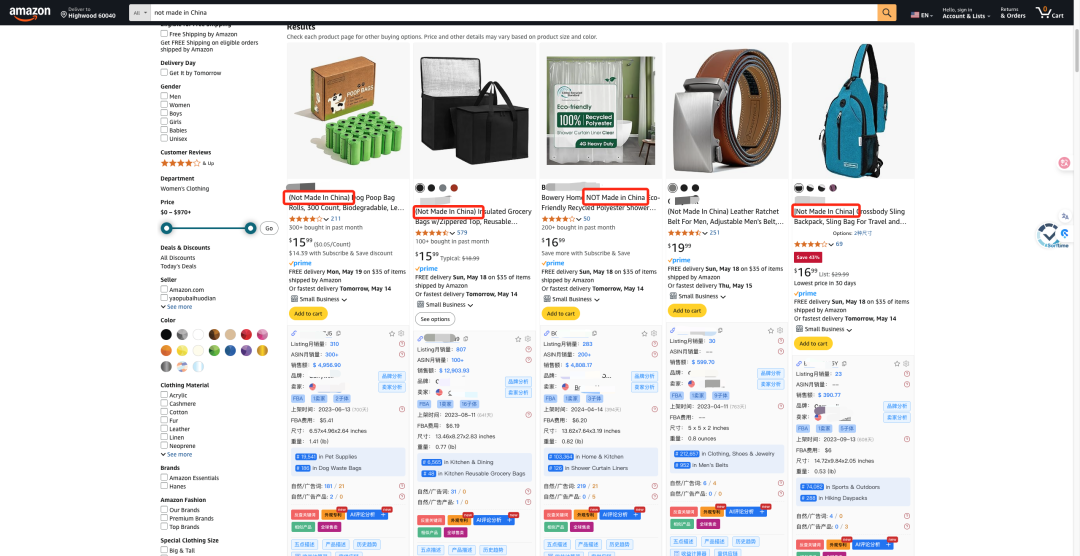This screenshot has height=556, width=1080.
Task: Click the small translate icon above SurTime badge
Action: pos(1065,216)
